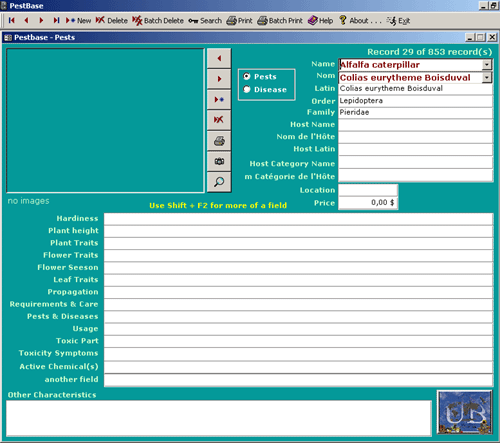
Task: Open the Name dropdown list
Action: pos(487,64)
